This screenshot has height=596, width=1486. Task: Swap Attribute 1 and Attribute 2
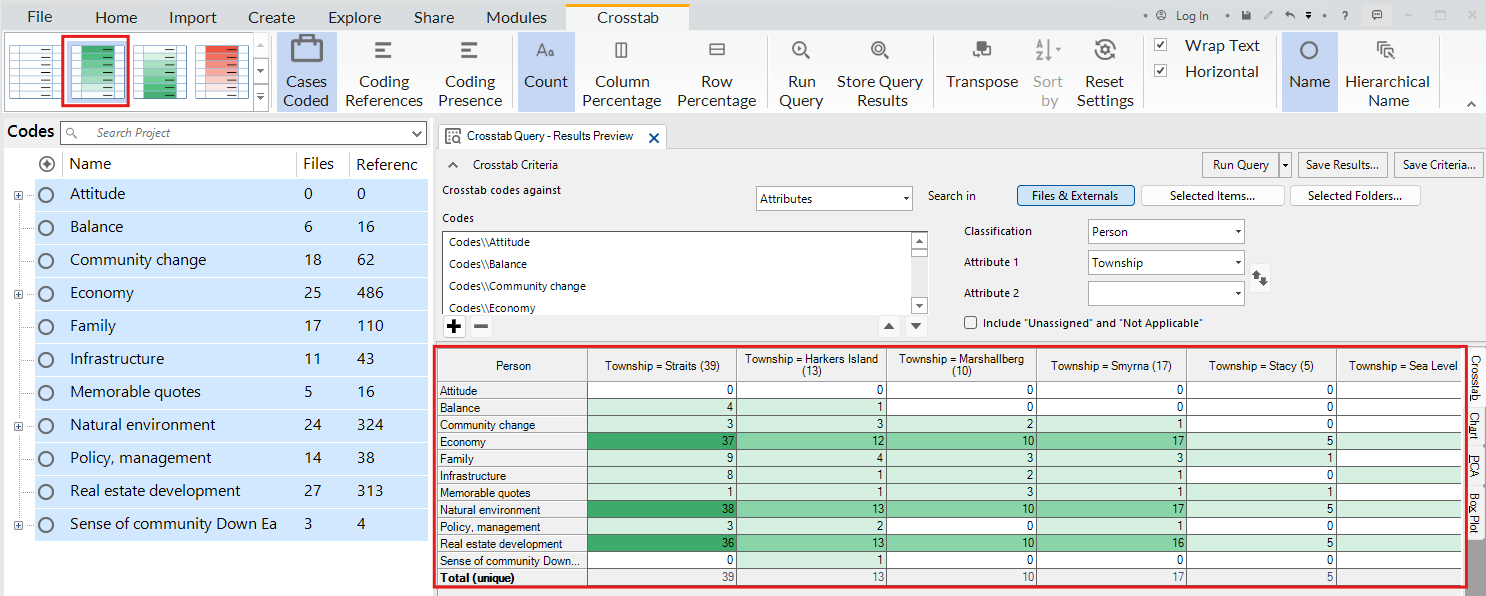tap(1260, 277)
